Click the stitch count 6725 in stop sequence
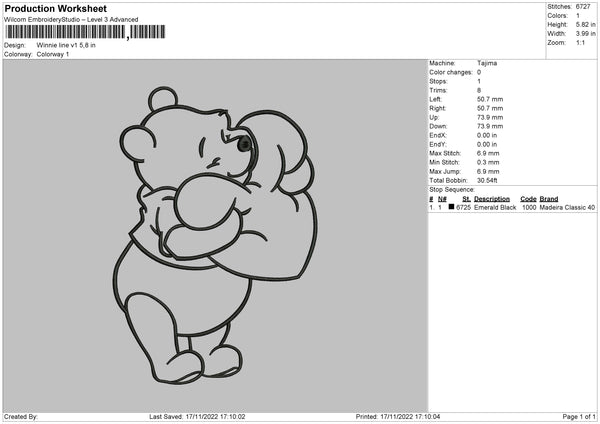 click(x=463, y=207)
